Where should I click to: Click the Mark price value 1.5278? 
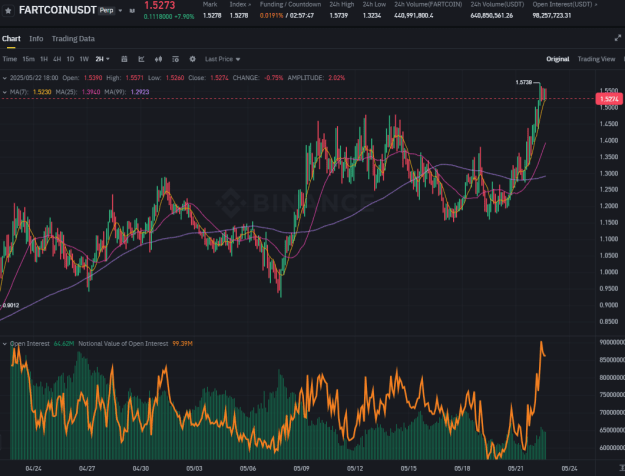point(212,16)
